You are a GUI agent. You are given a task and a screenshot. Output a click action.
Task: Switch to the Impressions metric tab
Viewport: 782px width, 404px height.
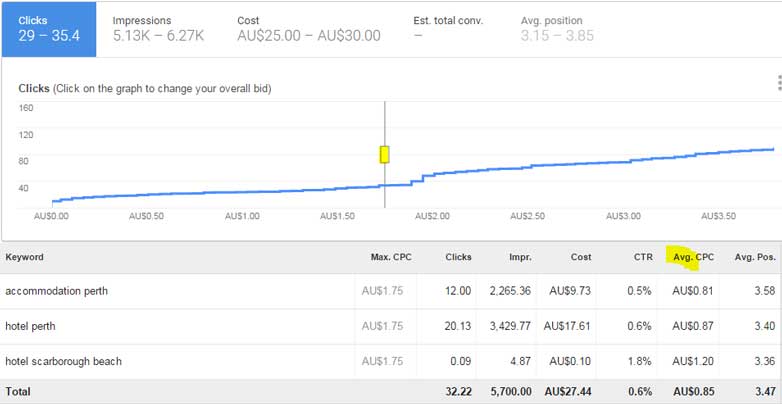158,29
